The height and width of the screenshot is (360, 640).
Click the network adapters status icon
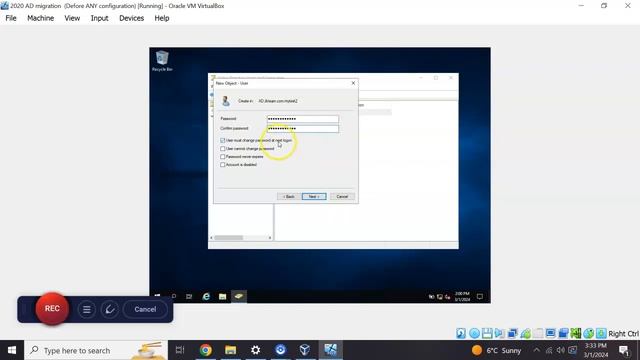point(512,333)
